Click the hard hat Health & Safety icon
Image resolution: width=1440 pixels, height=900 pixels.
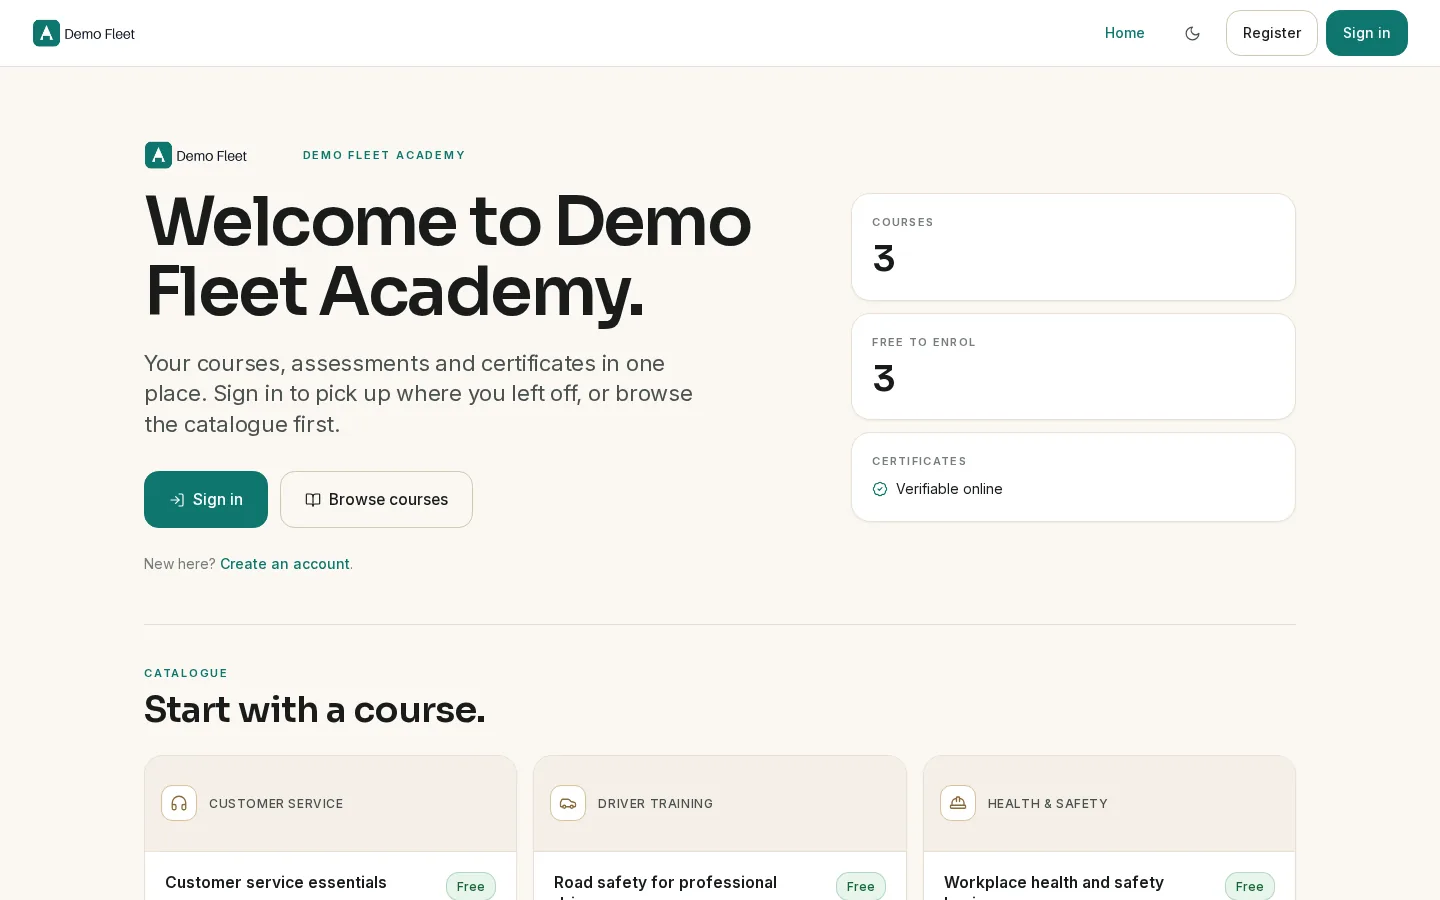958,803
